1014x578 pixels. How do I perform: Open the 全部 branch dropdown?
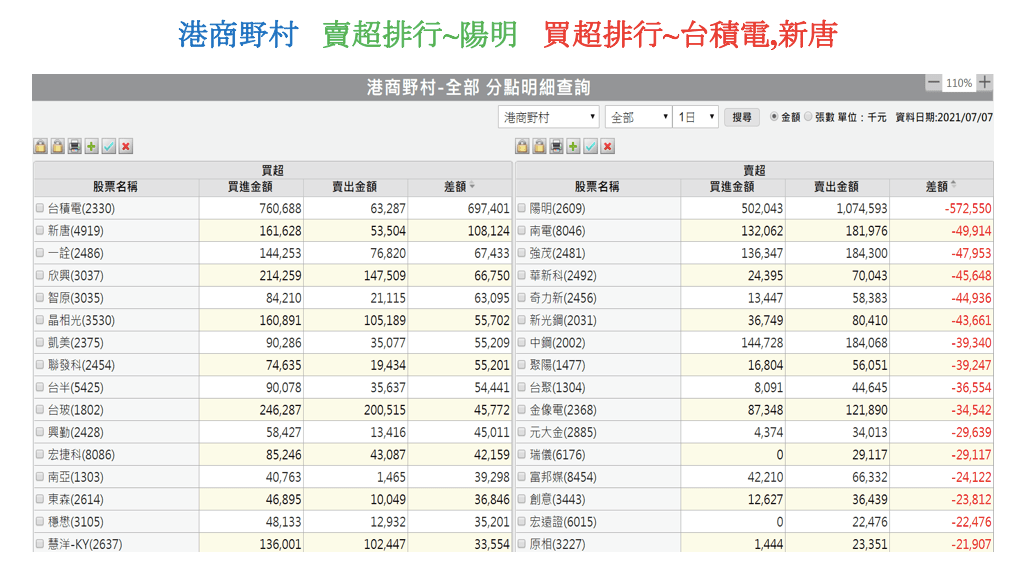point(637,117)
